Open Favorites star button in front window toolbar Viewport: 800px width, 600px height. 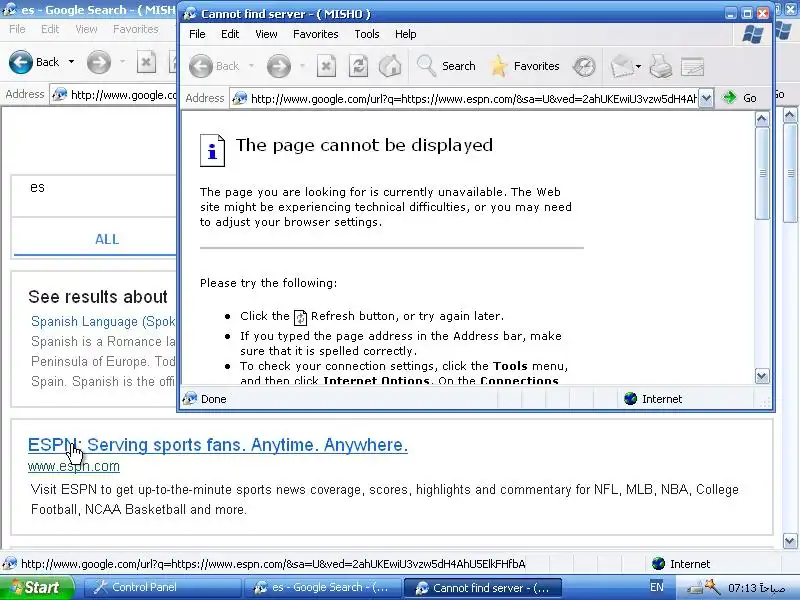pos(524,66)
